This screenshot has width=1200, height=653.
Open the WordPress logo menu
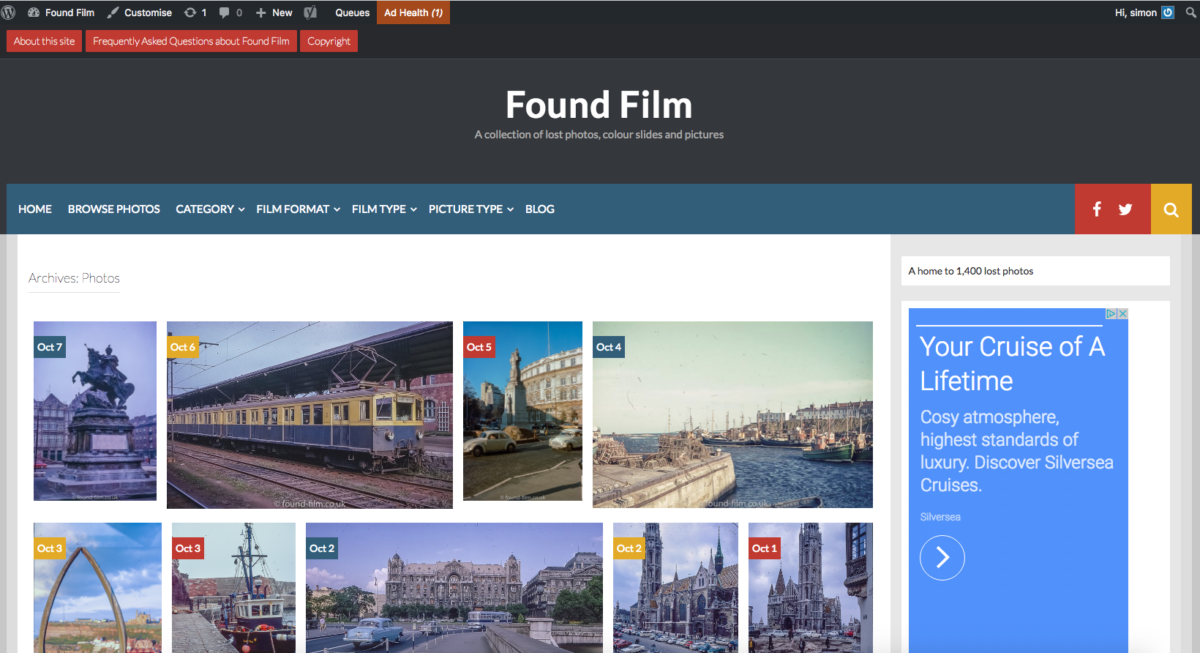point(9,12)
